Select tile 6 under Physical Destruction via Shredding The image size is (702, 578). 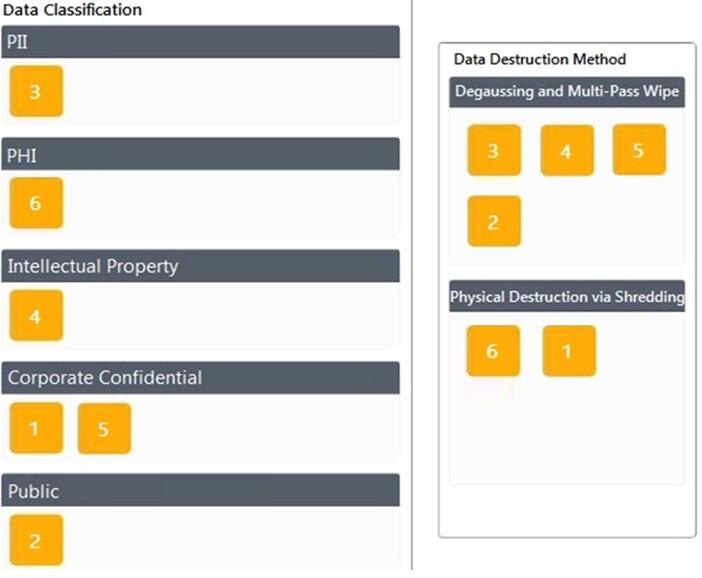[493, 351]
